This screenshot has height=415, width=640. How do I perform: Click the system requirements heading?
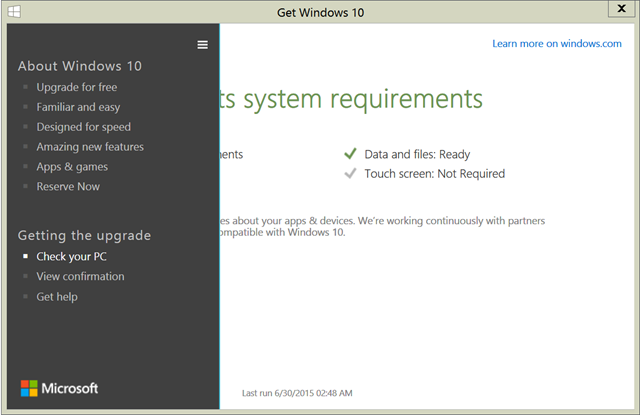[x=351, y=99]
